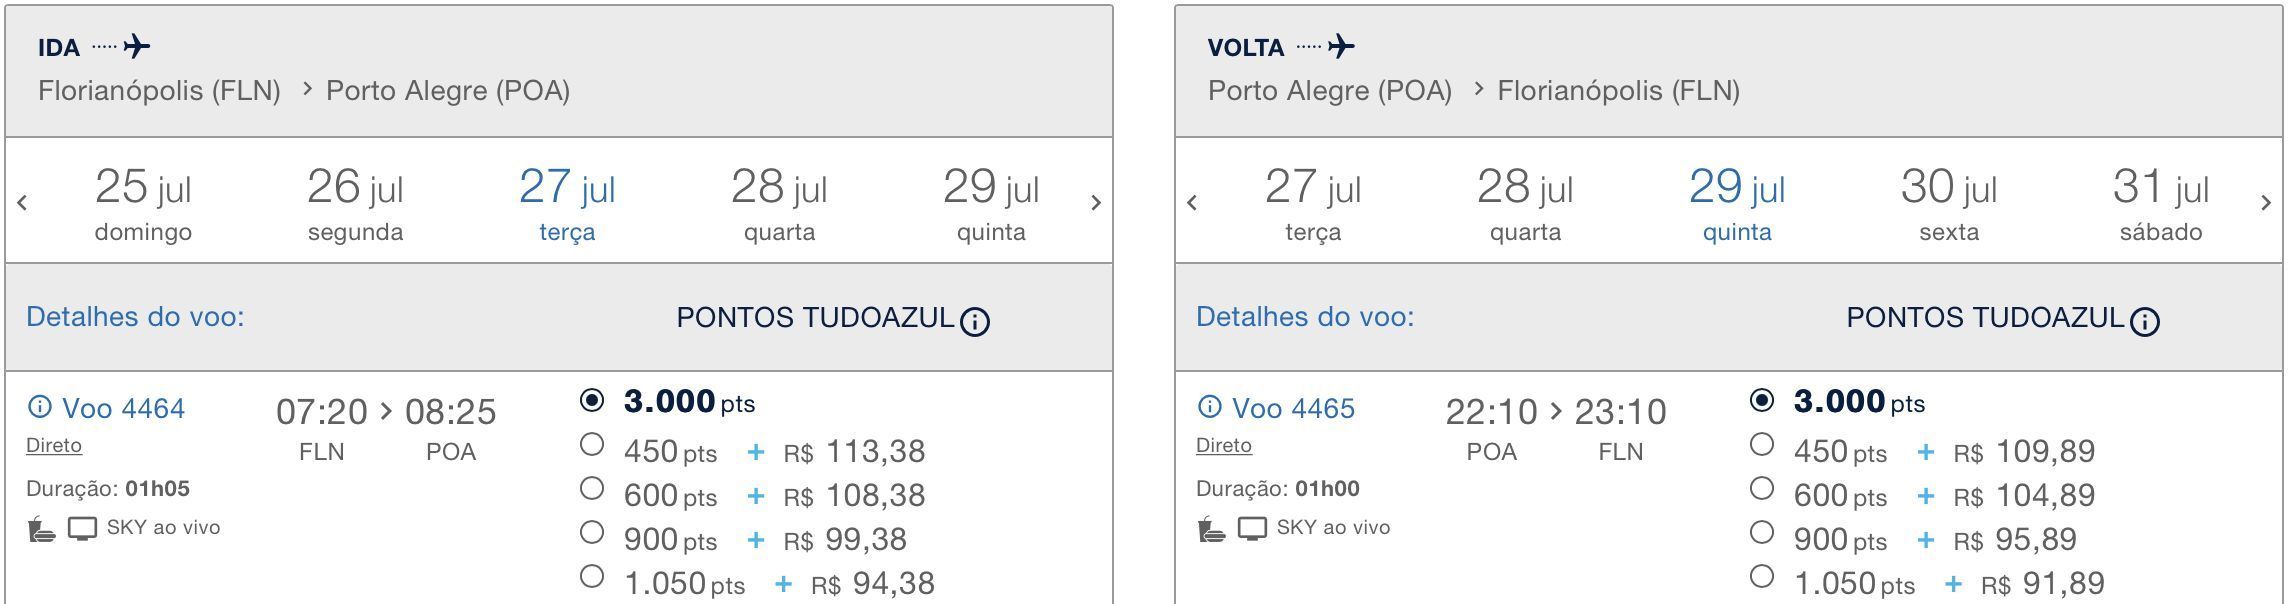Select 1.050 pts + R$ 94,38 option
This screenshot has width=2288, height=604.
592,577
